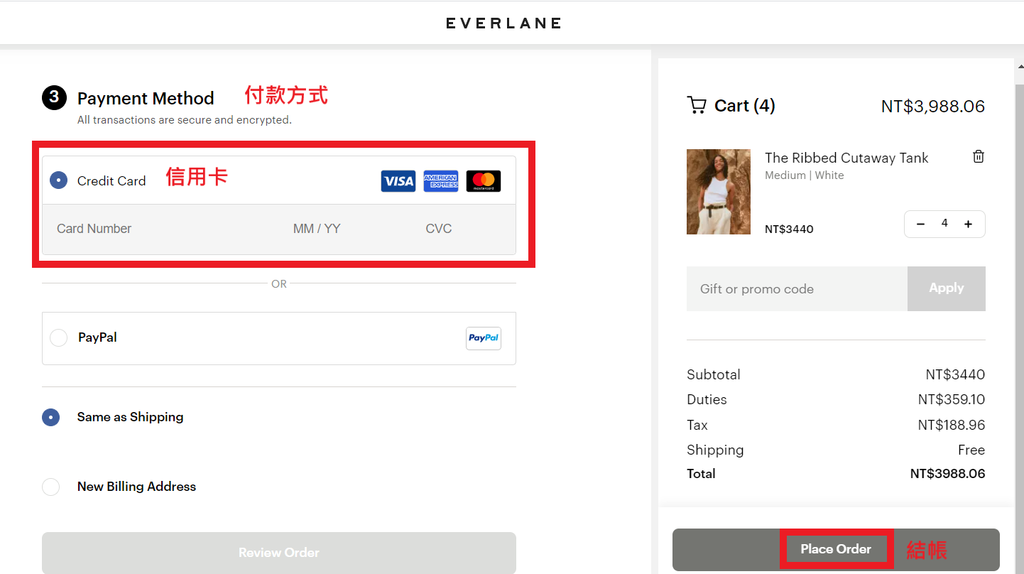The width and height of the screenshot is (1024, 574).
Task: Click the Duties amount NT$359.10
Action: [x=952, y=400]
